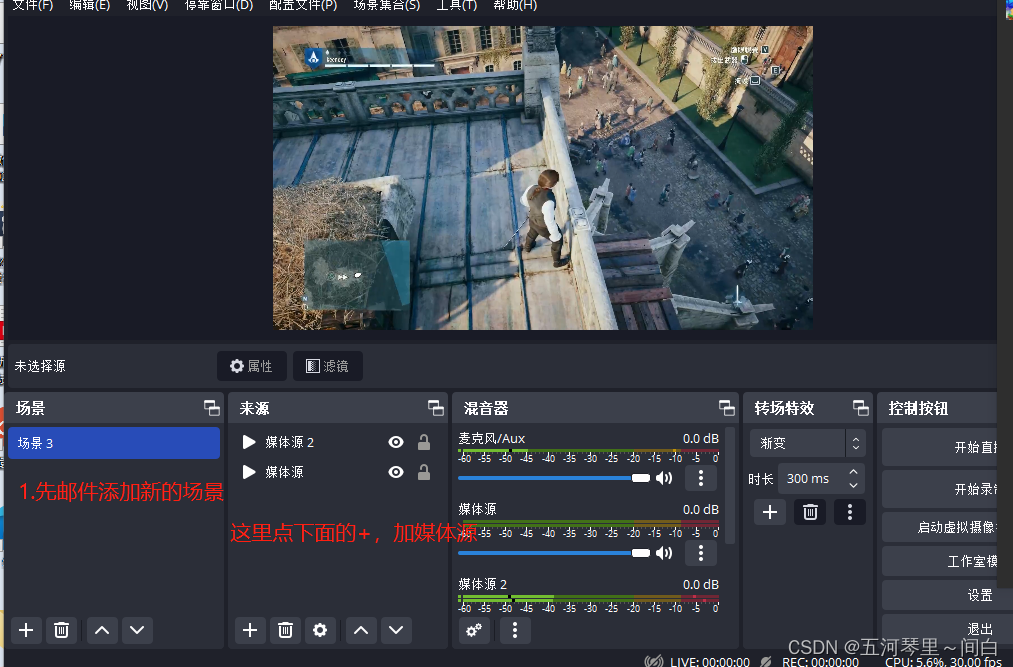The height and width of the screenshot is (667, 1013).
Task: Add a new scene with the plus button
Action: (x=26, y=630)
